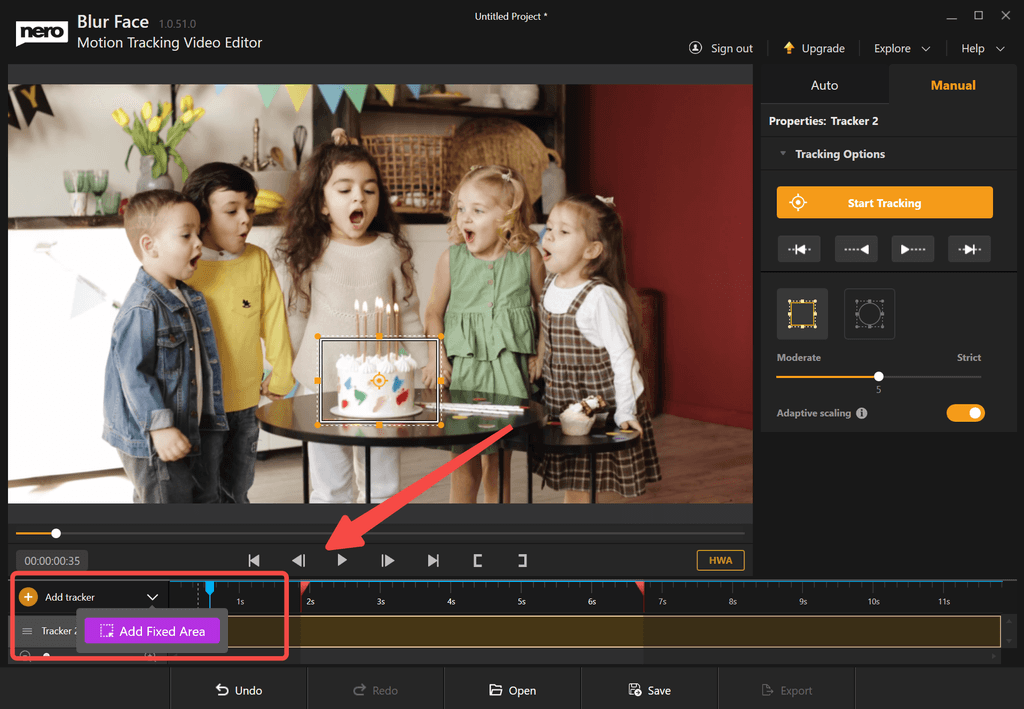Choose Add Fixed Area from the menu

click(152, 631)
